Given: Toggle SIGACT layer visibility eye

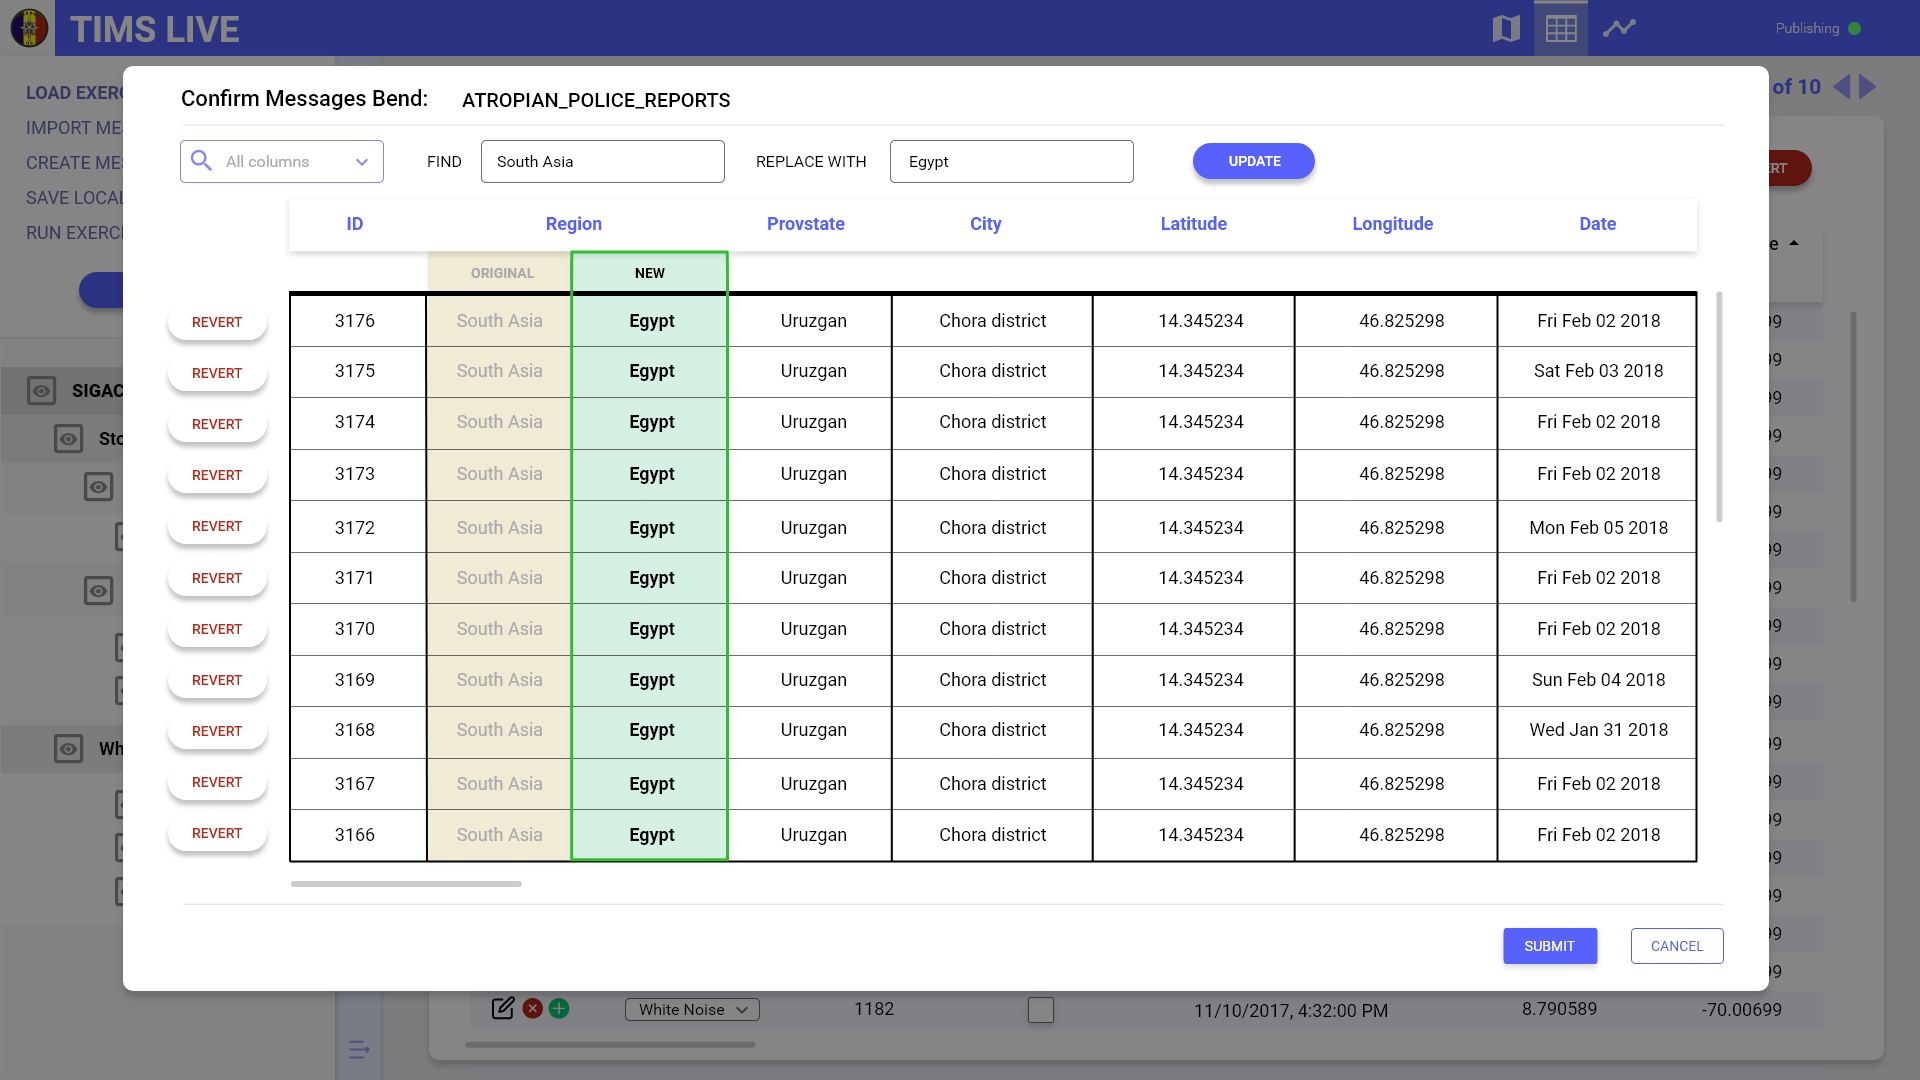Looking at the screenshot, I should (x=41, y=391).
